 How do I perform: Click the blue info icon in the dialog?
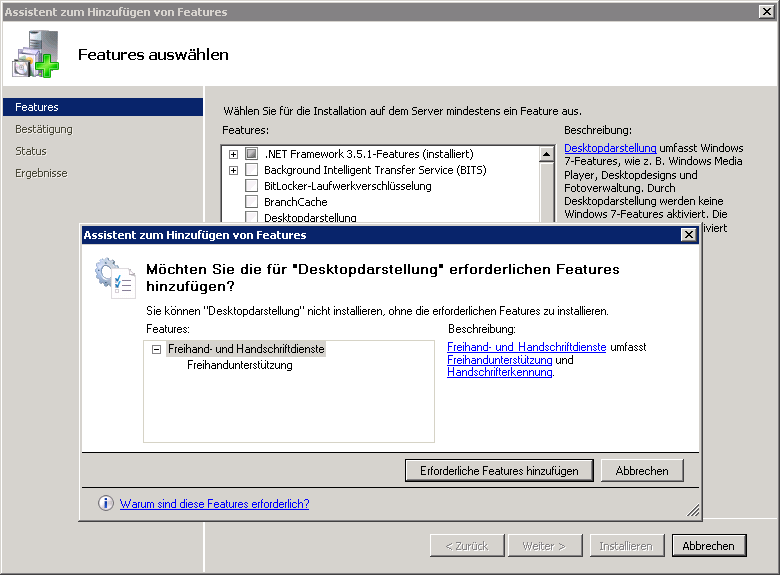point(105,504)
